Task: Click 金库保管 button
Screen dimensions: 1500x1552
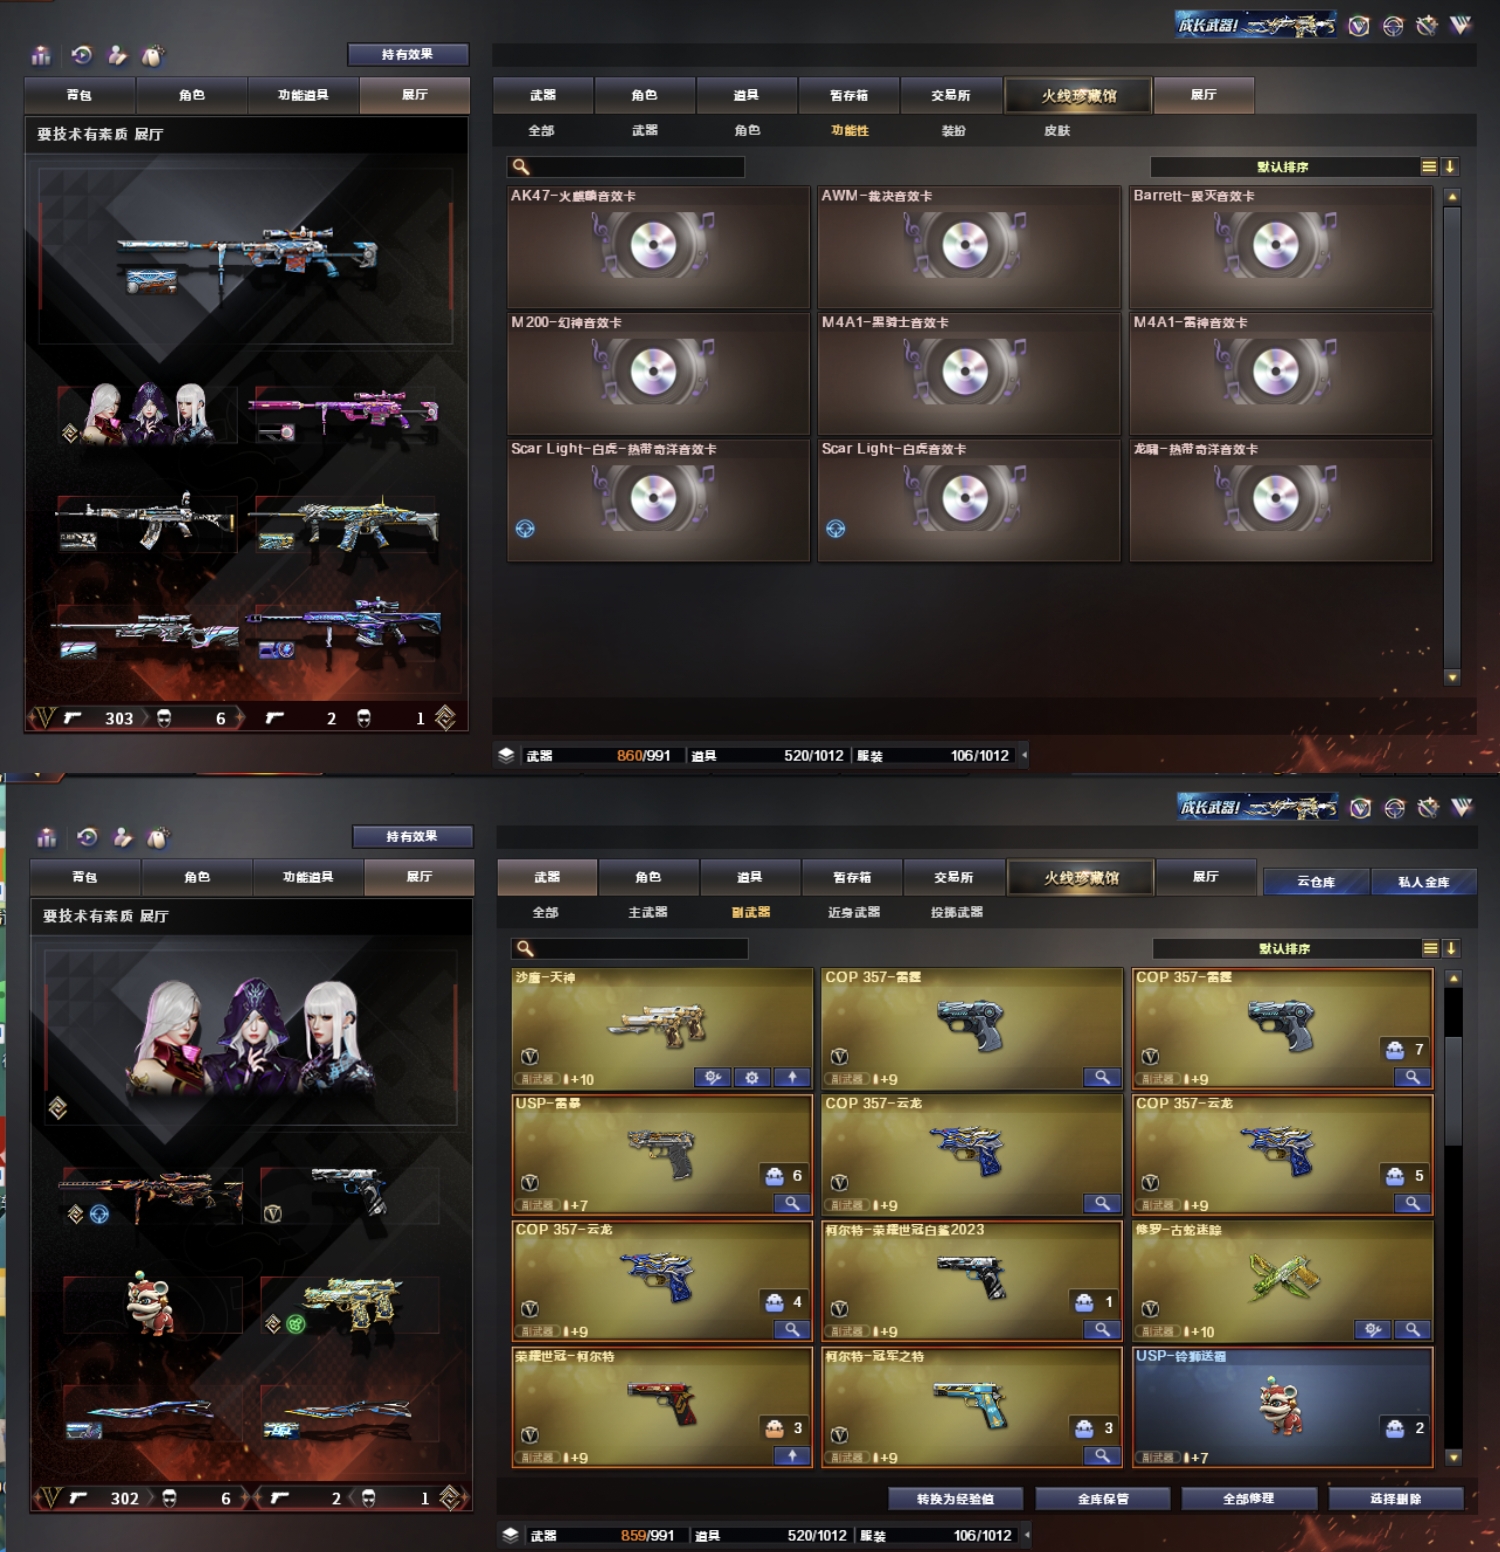Action: [x=1103, y=1498]
